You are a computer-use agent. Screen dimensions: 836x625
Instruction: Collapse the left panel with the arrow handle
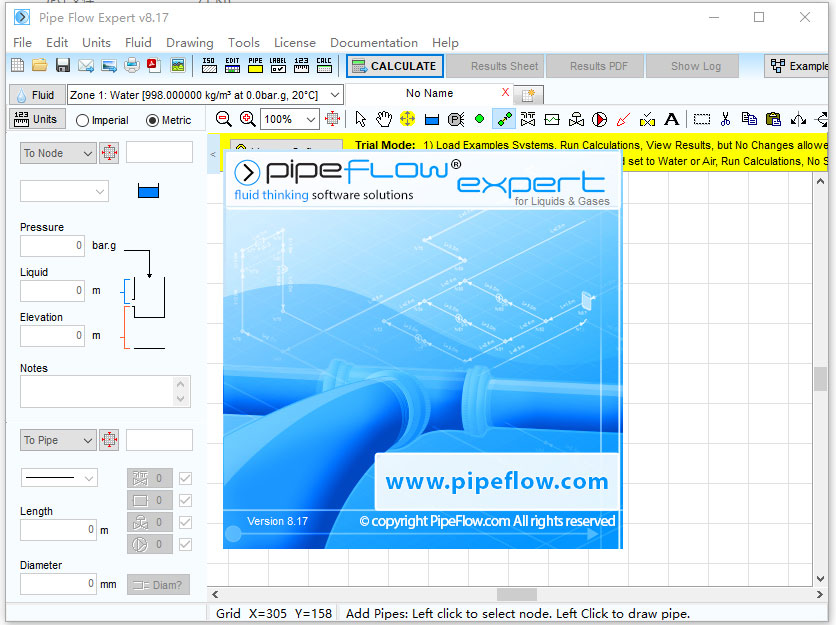(213, 154)
